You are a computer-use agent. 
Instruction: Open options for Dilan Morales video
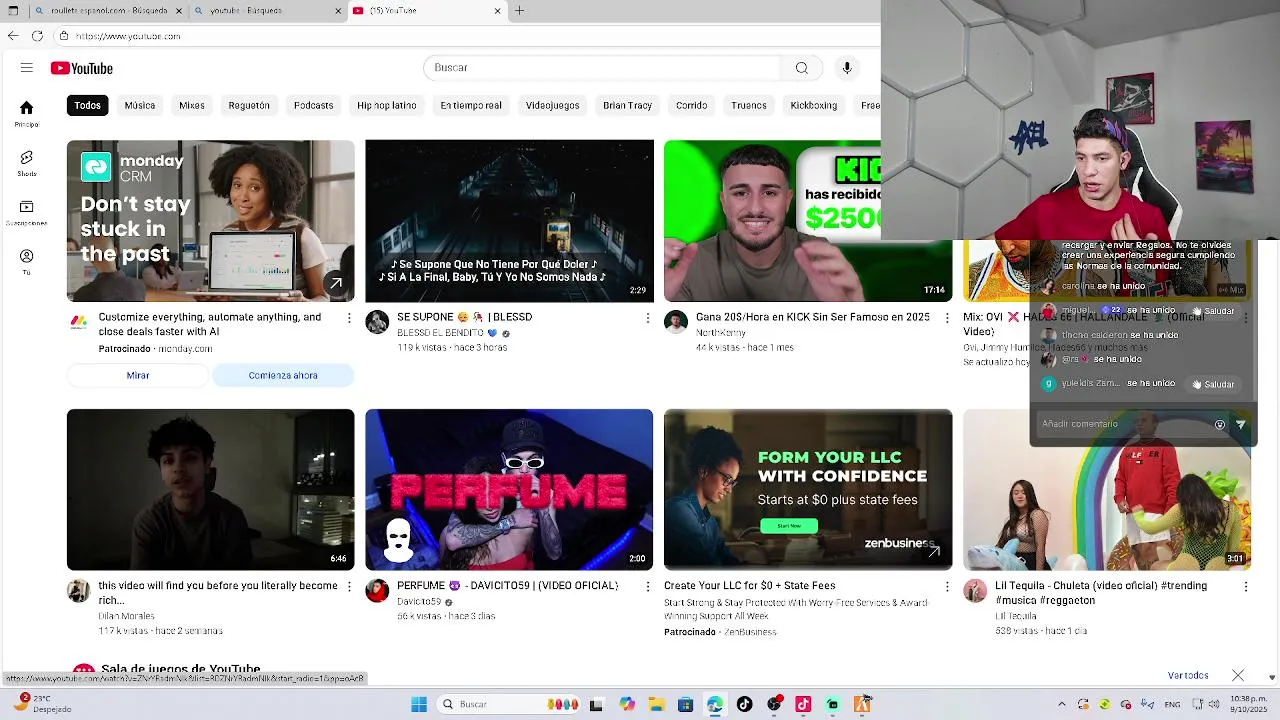tap(349, 587)
